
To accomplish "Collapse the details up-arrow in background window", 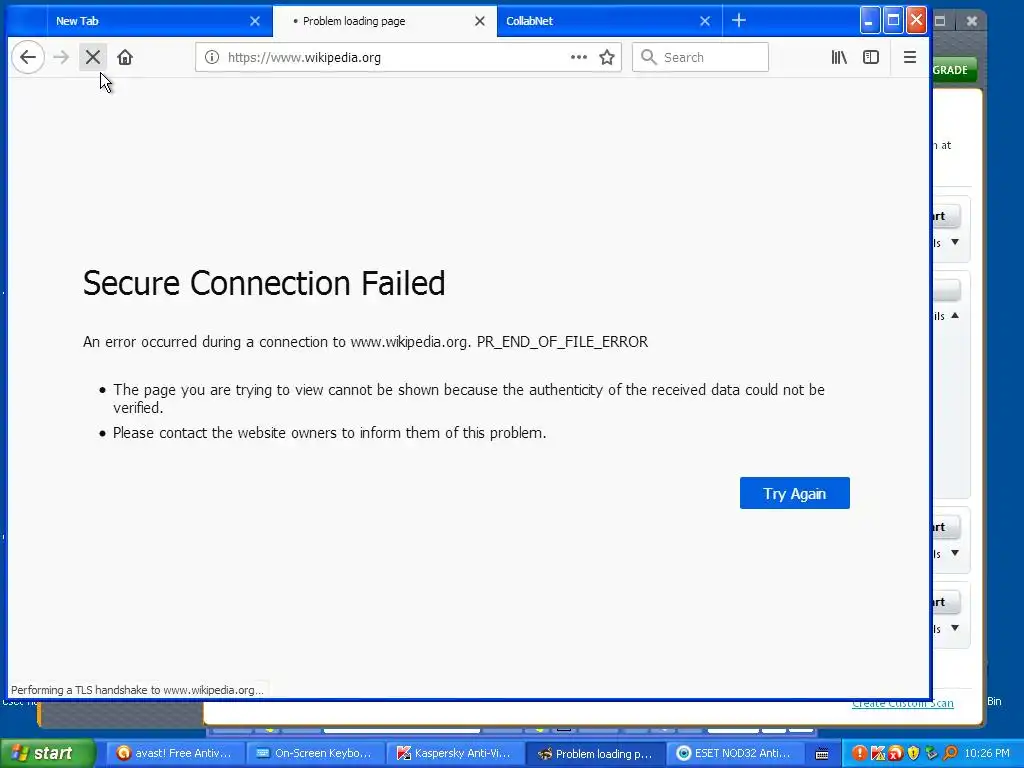I will click(x=955, y=315).
